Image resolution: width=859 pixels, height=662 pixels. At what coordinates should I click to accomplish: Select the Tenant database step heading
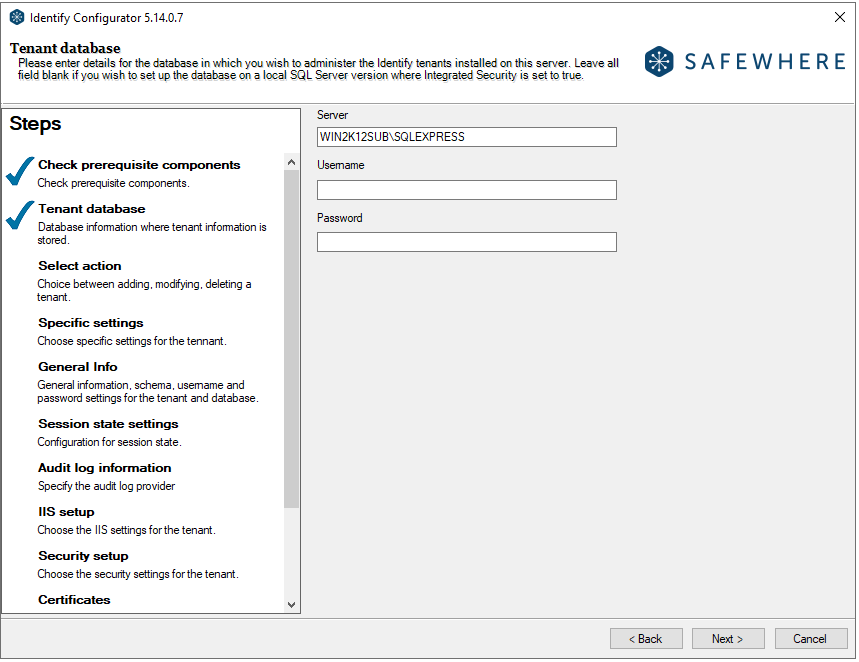tap(91, 209)
